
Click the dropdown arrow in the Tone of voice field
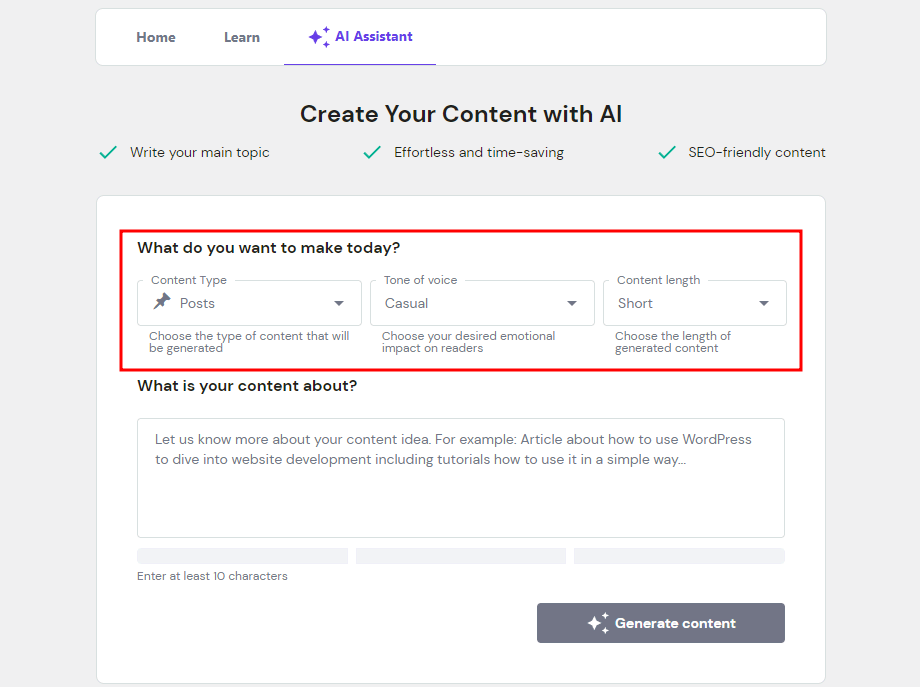click(570, 303)
